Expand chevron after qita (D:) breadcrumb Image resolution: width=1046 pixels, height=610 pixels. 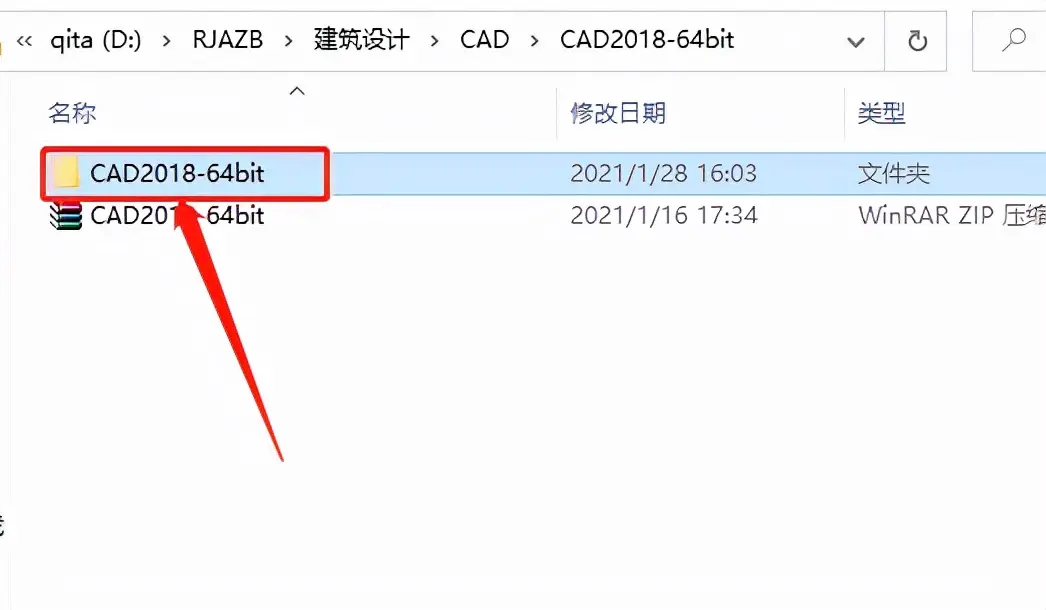click(x=167, y=41)
